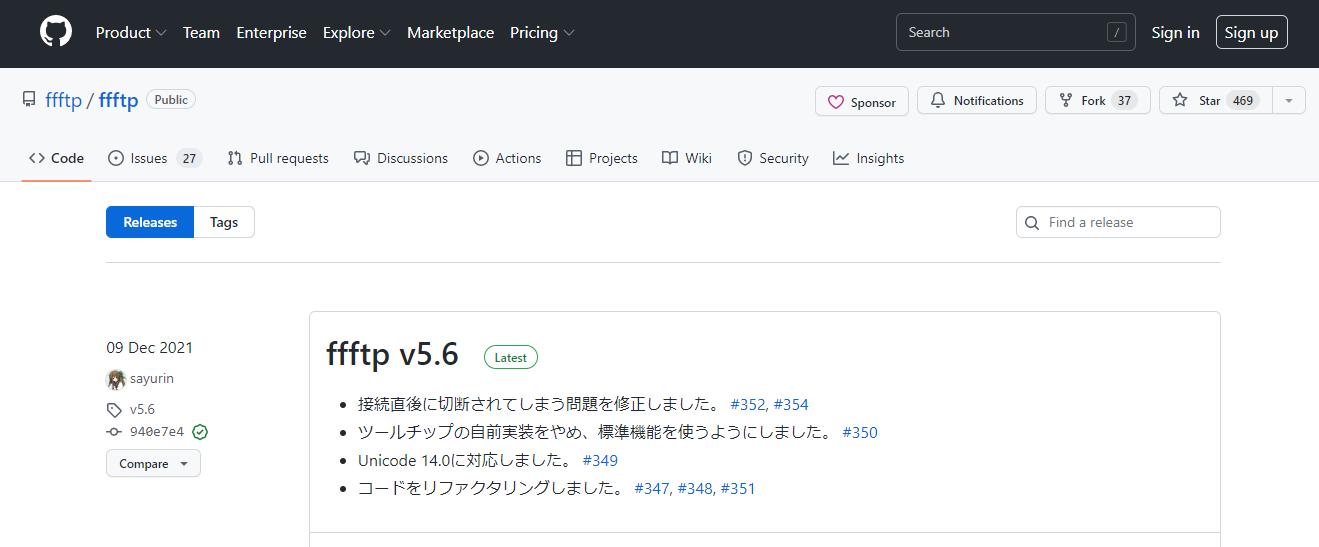Click the heart icon on Sponsor
This screenshot has width=1319, height=547.
click(x=836, y=102)
